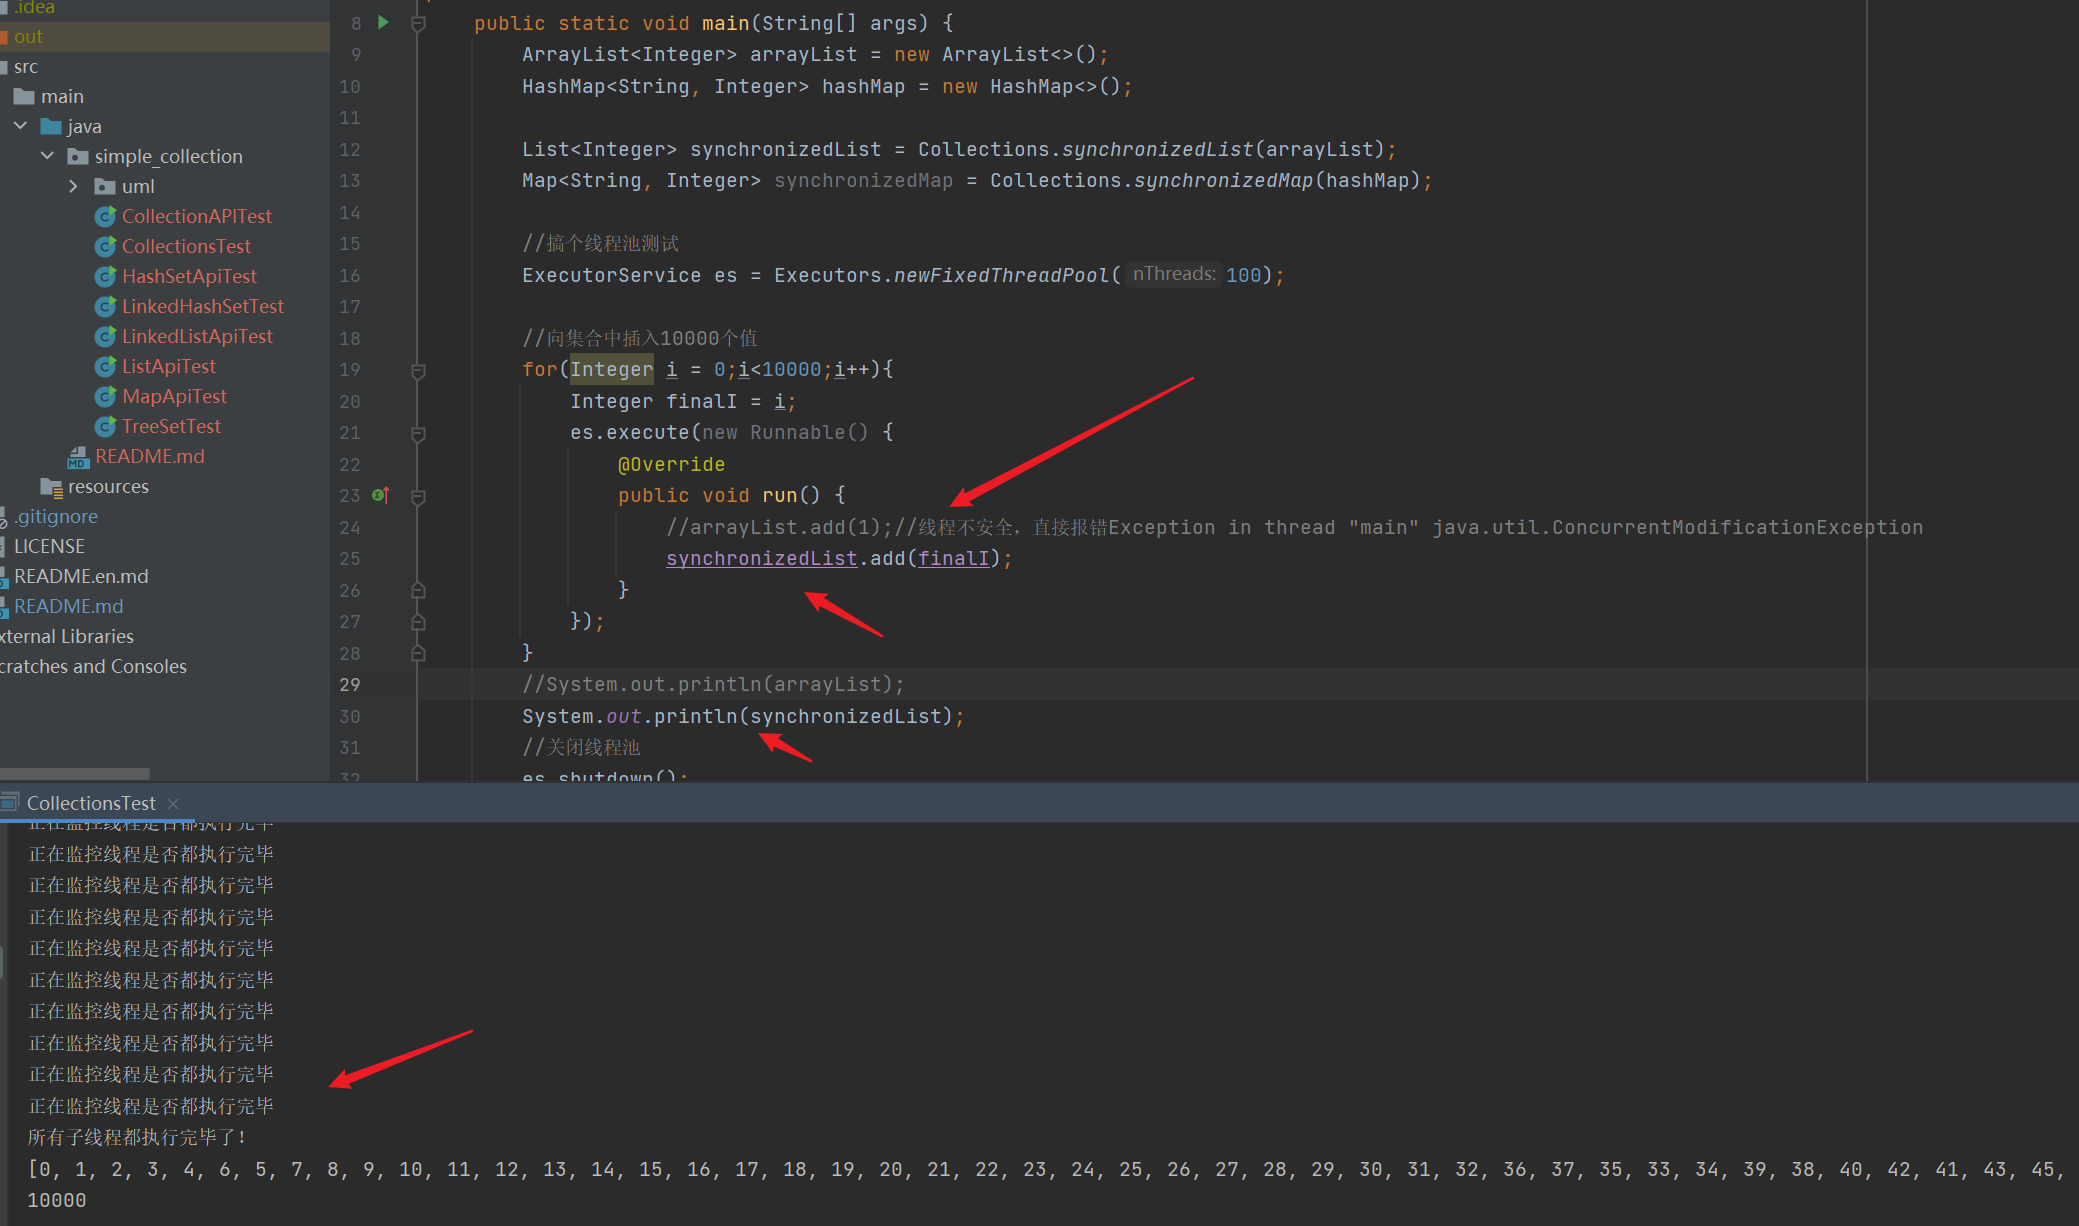2079x1226 pixels.
Task: Toggle fold marker at line 21 Runnable
Action: [418, 434]
